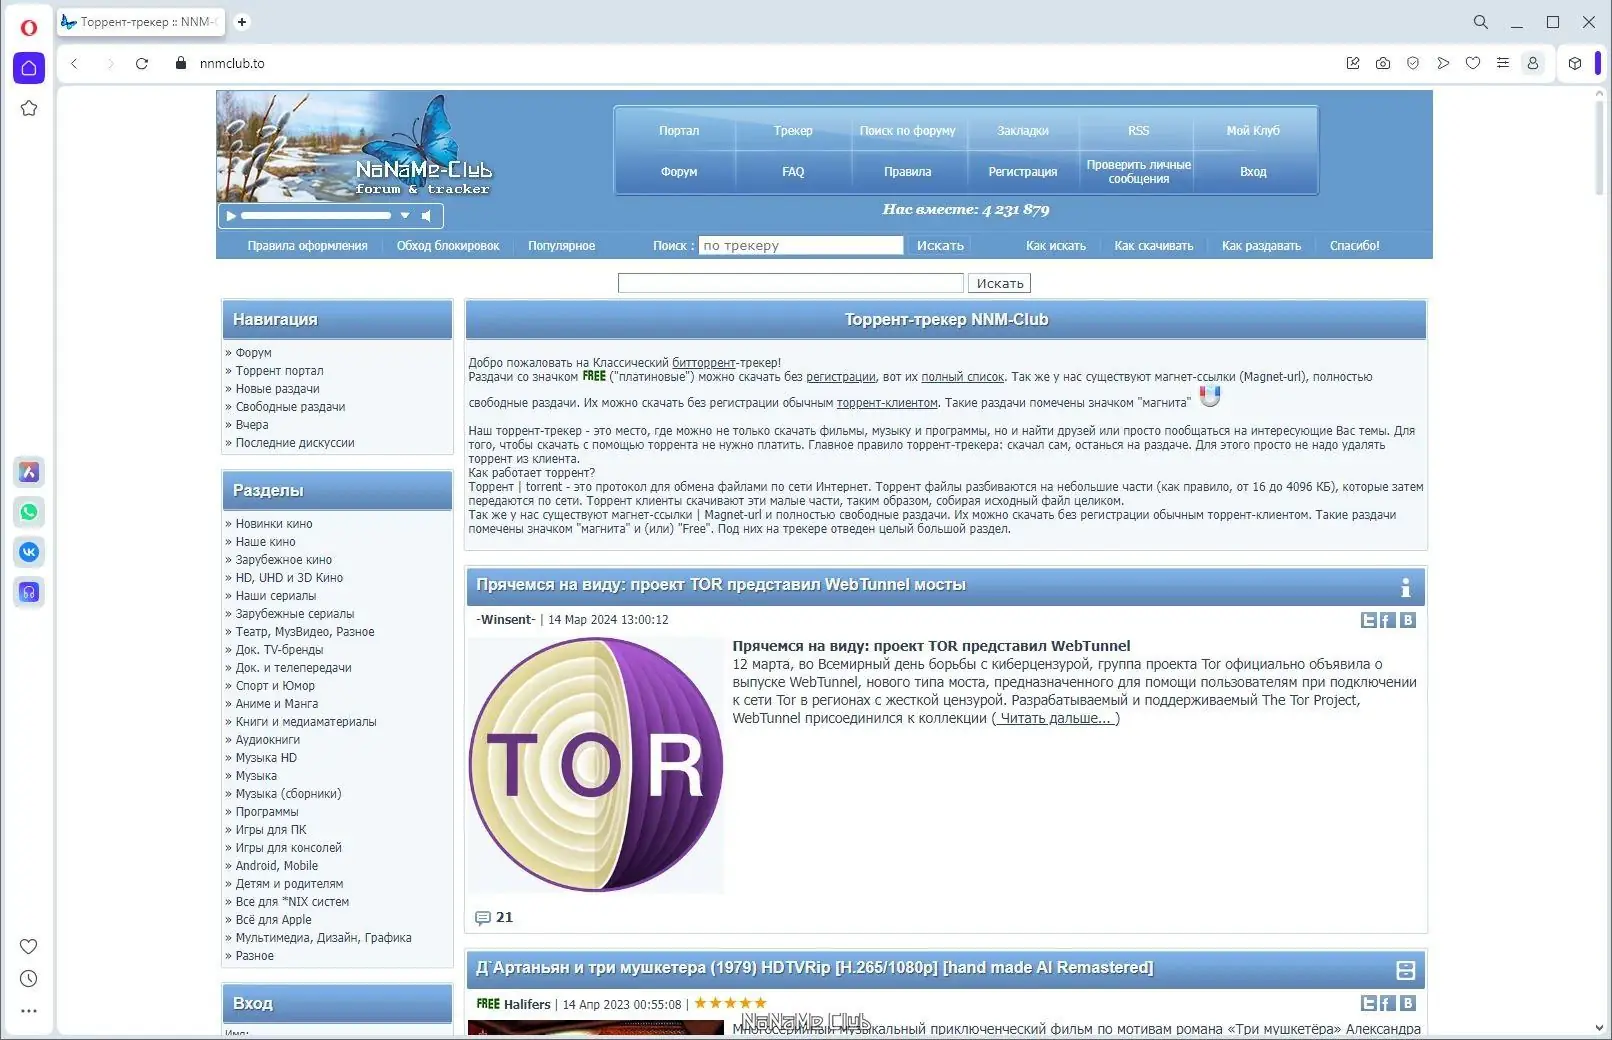This screenshot has height=1040, width=1612.
Task: Open the Регистрация menu item
Action: [x=1023, y=172]
